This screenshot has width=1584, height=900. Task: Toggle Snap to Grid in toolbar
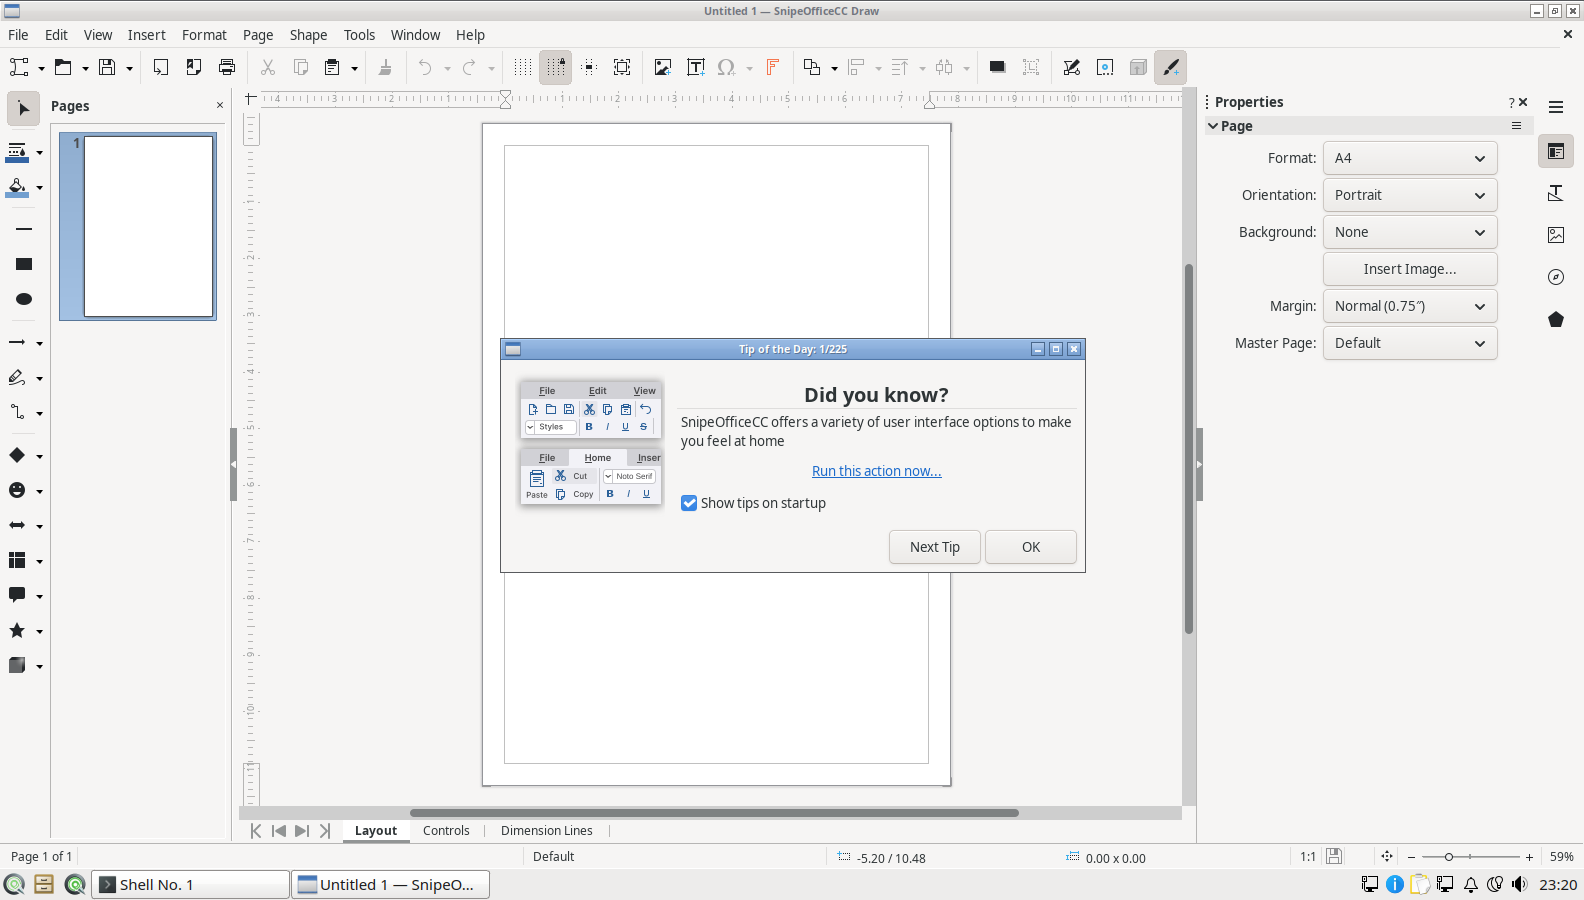[556, 67]
